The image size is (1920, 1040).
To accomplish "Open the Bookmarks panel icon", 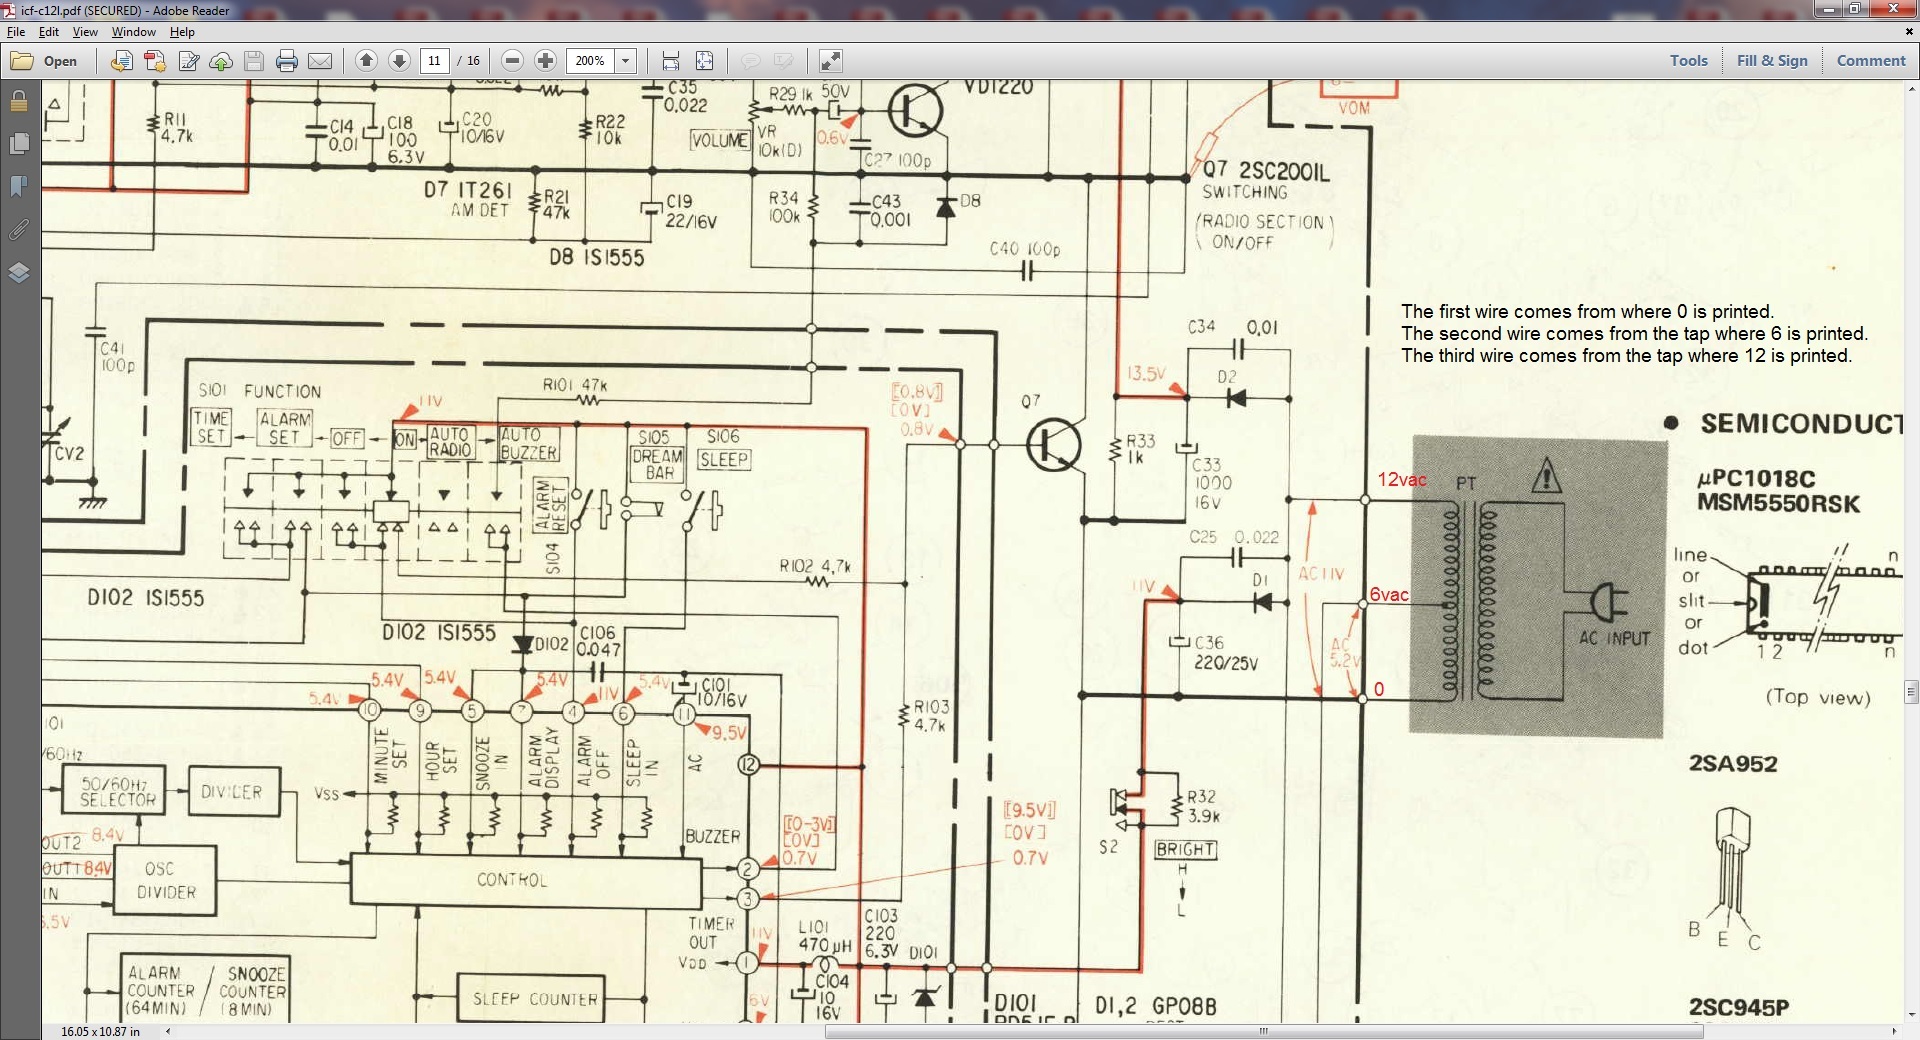I will (x=19, y=187).
